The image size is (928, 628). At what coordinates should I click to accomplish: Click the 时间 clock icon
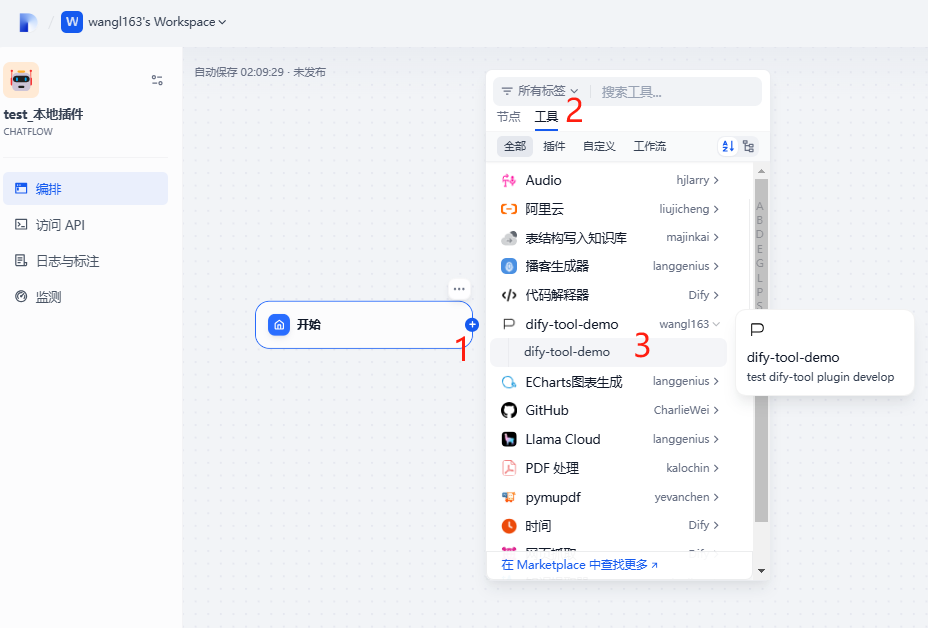(509, 526)
